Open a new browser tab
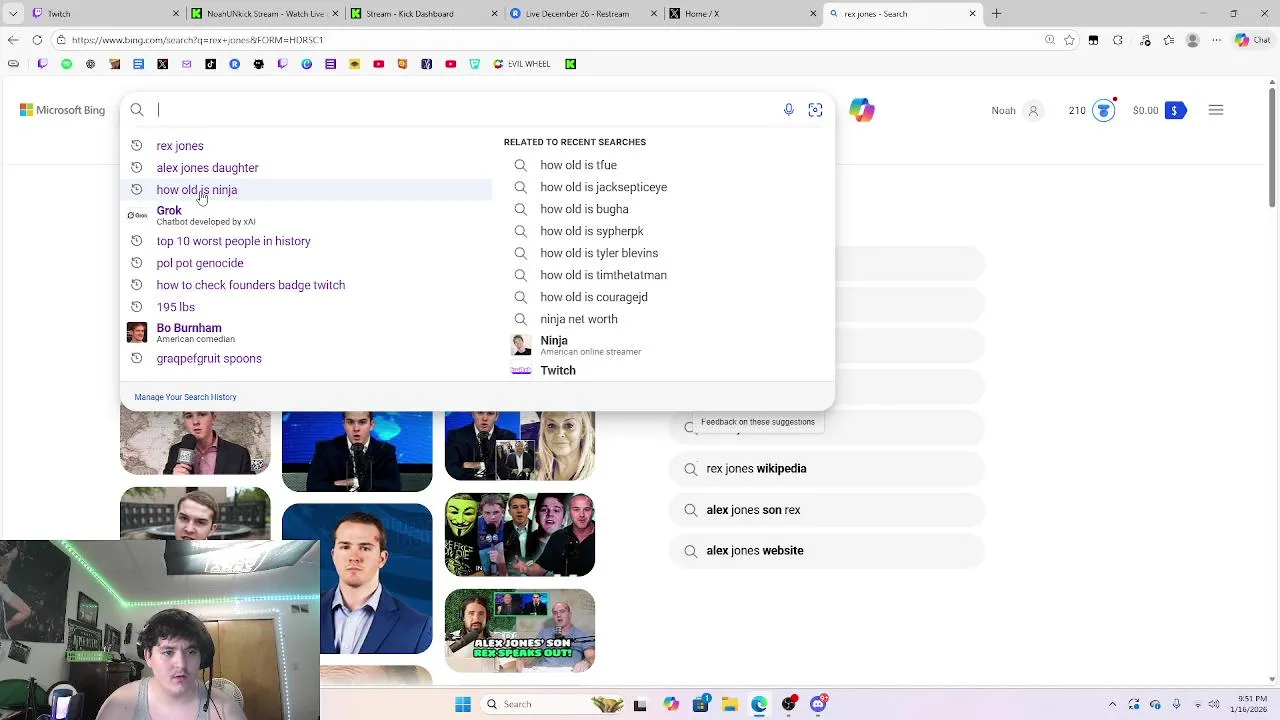This screenshot has width=1280, height=720. pos(996,14)
